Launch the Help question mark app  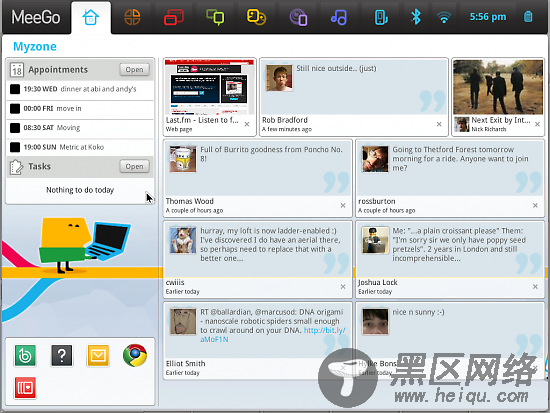pos(62,356)
